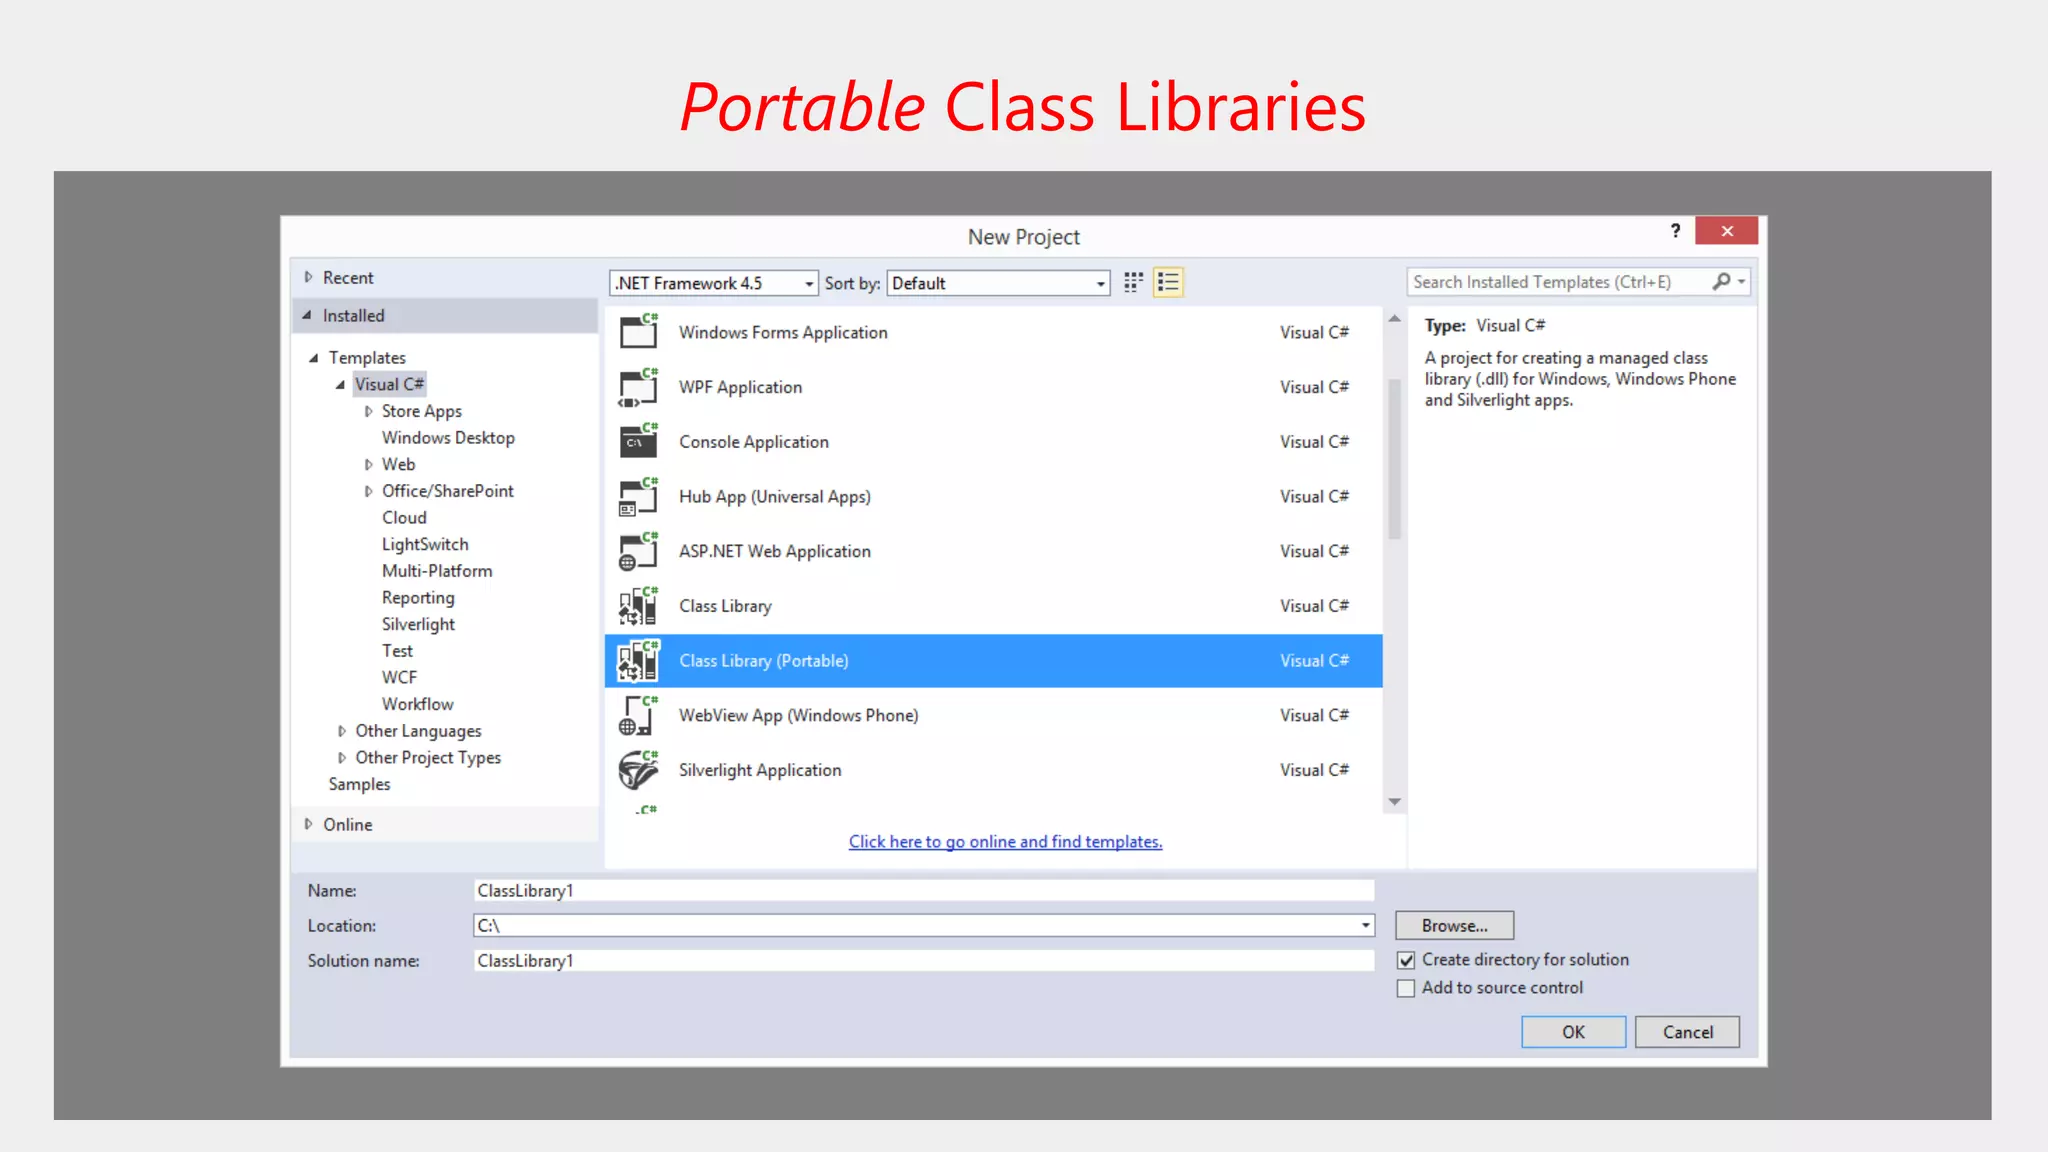The width and height of the screenshot is (2048, 1152).
Task: Click the search magnifier icon
Action: (x=1720, y=282)
